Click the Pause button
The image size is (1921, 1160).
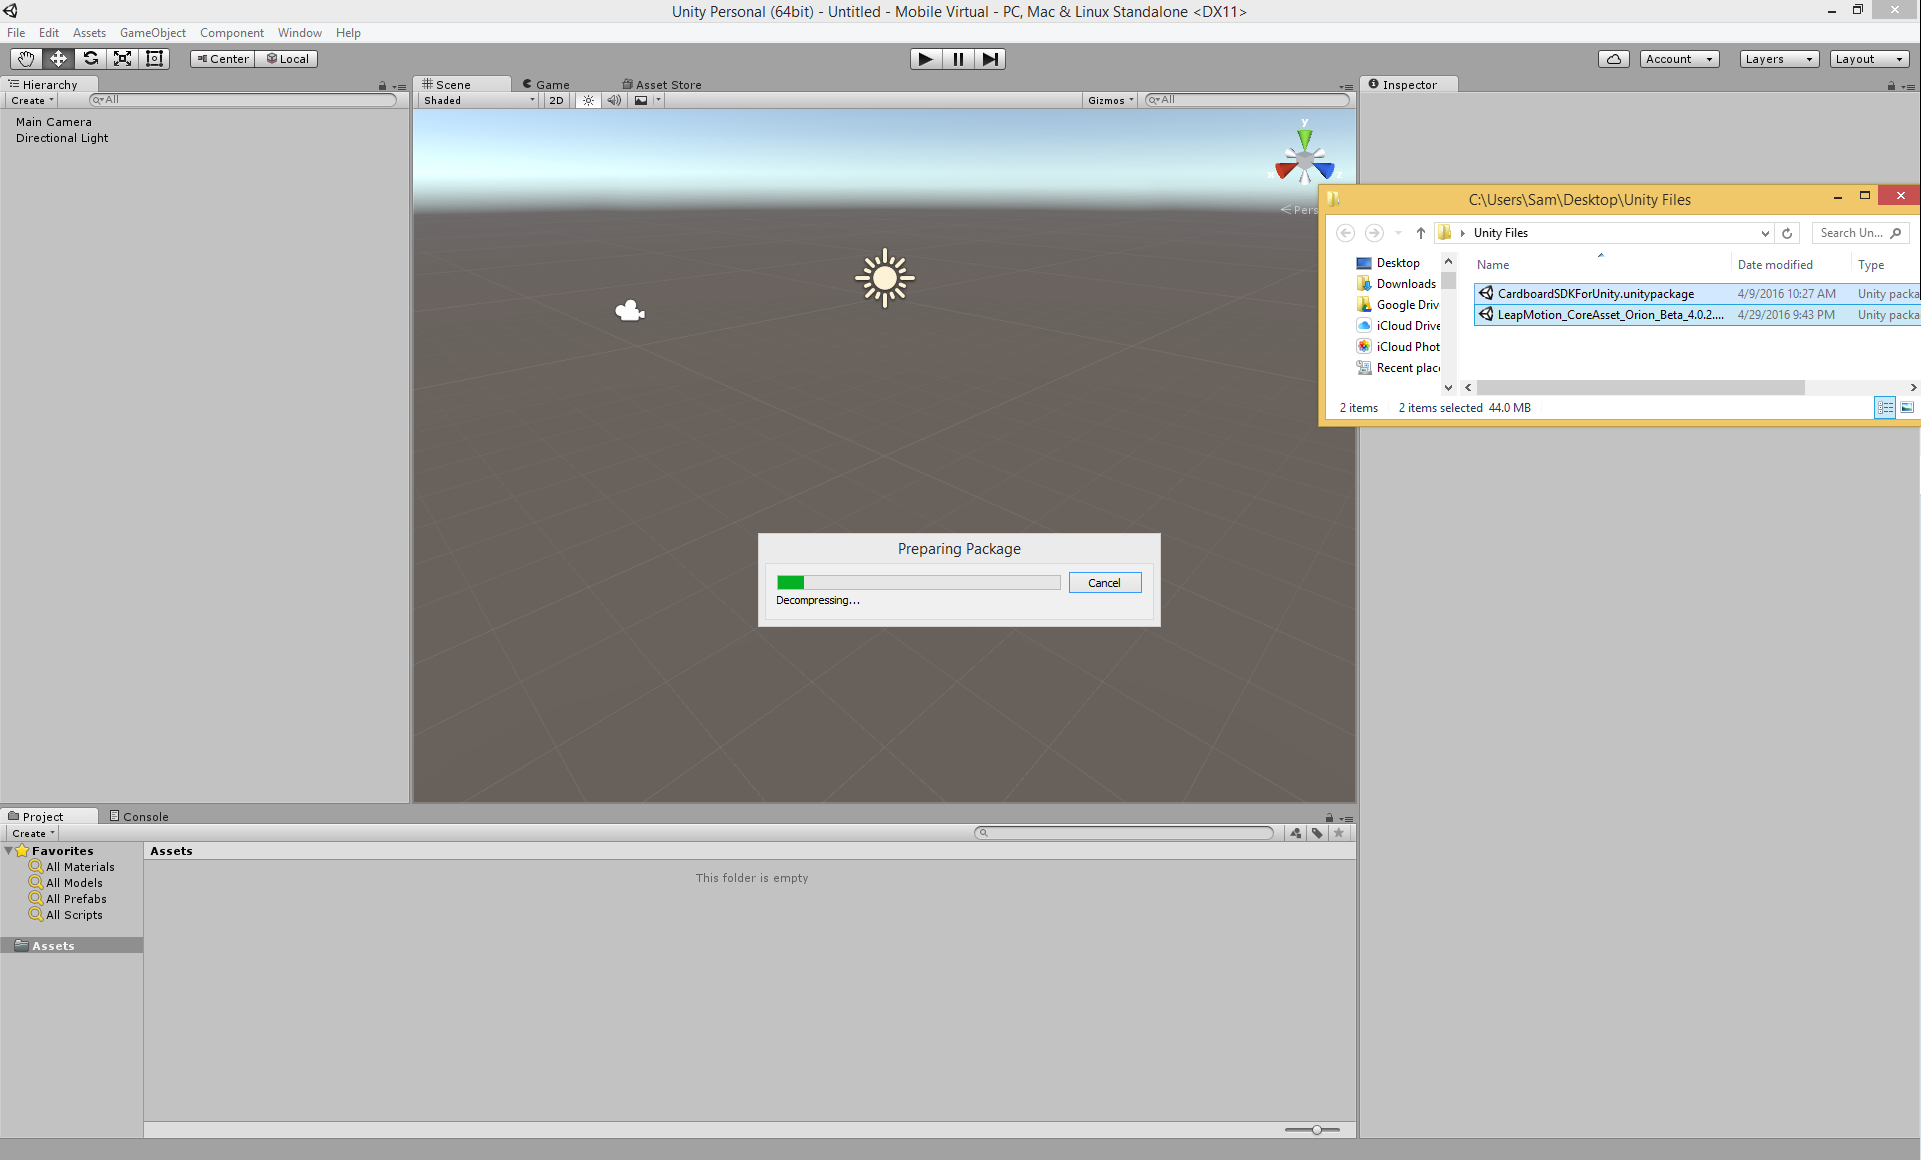click(x=958, y=59)
